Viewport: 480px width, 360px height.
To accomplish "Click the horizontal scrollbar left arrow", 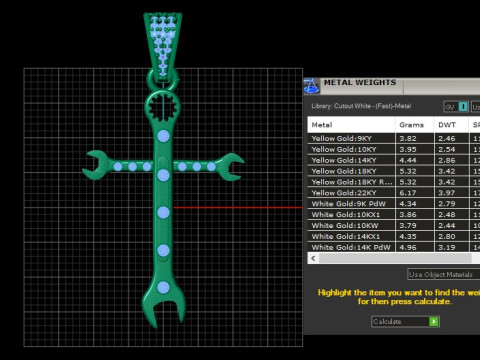I will [313, 258].
